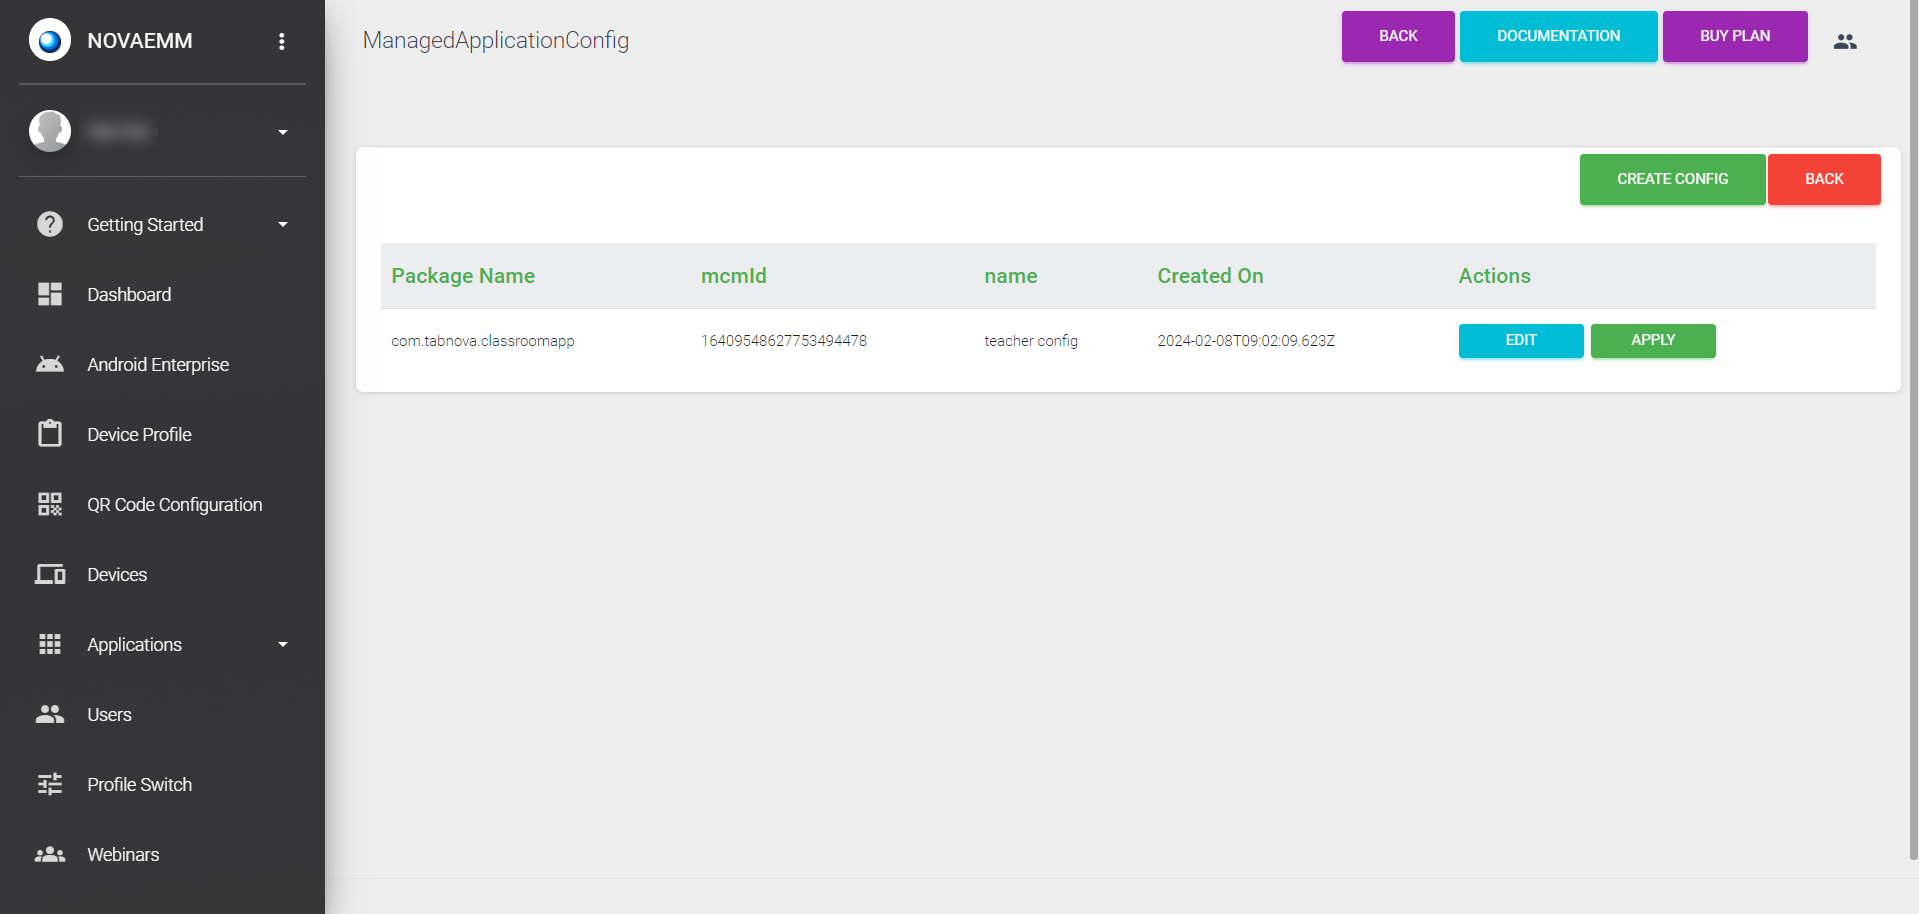Screen dimensions: 1919x914
Task: Expand the Applications submenu arrow
Action: 283,644
